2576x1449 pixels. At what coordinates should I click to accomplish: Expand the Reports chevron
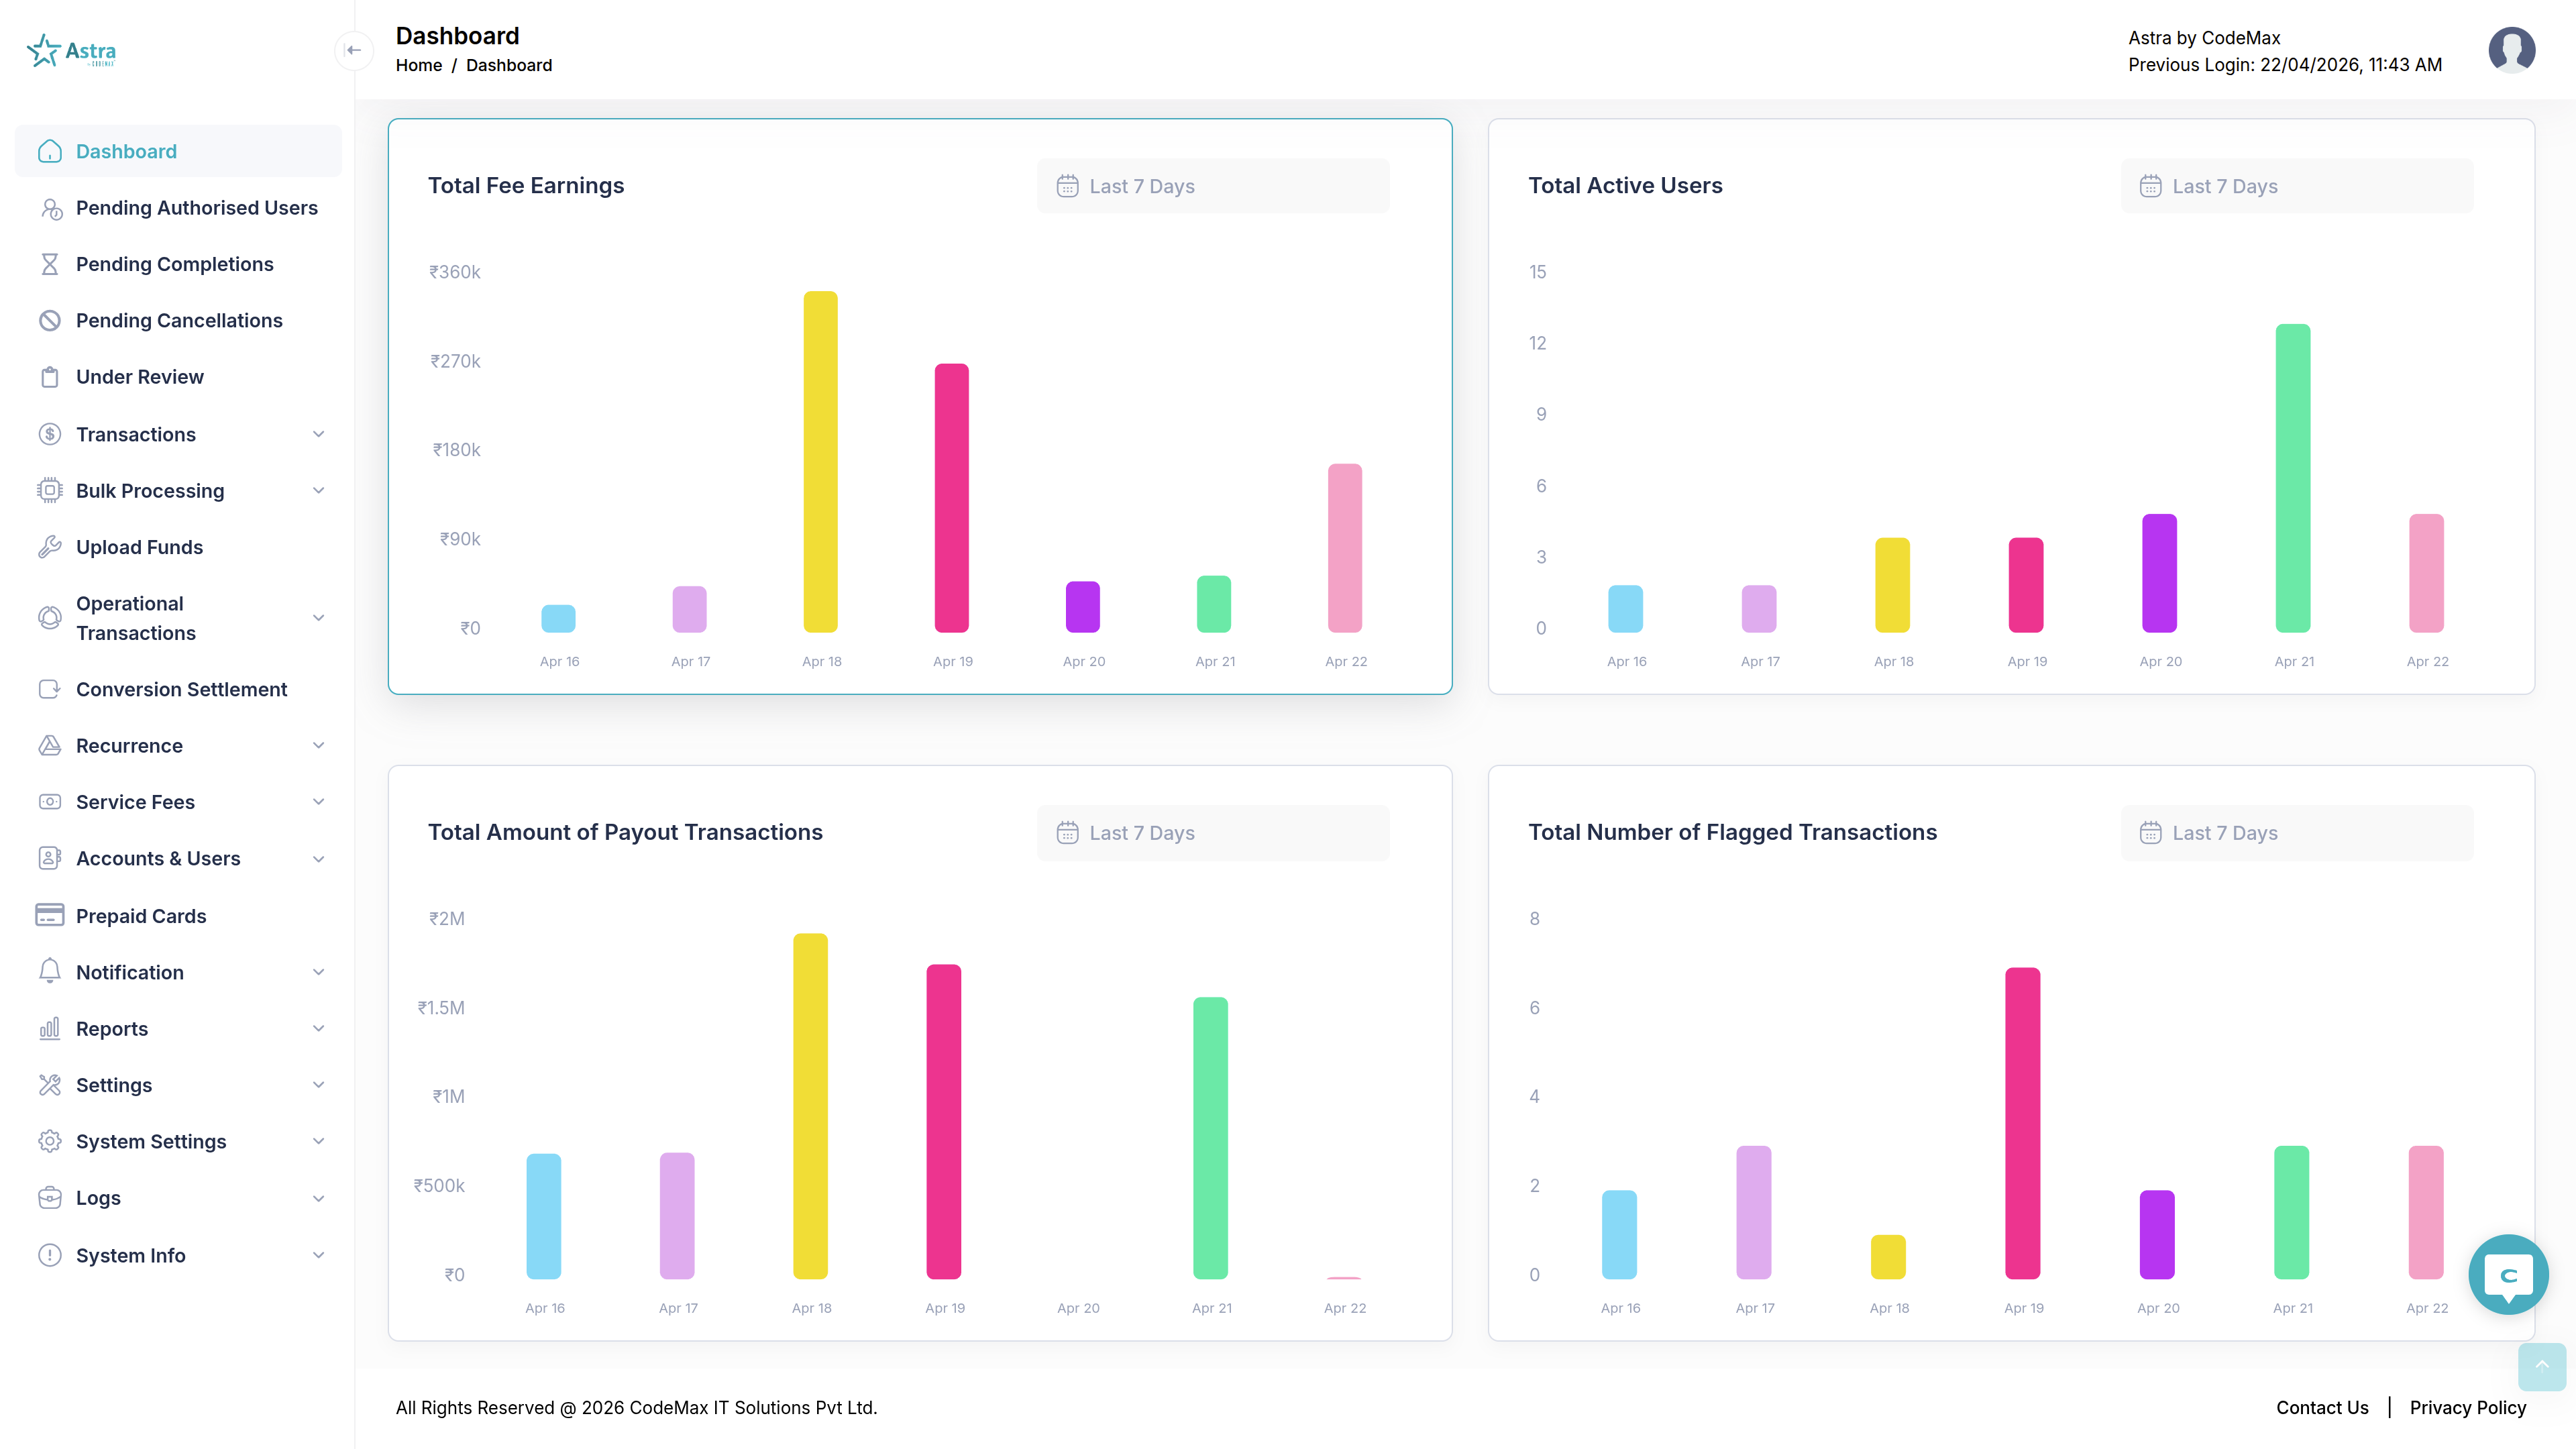tap(319, 1029)
